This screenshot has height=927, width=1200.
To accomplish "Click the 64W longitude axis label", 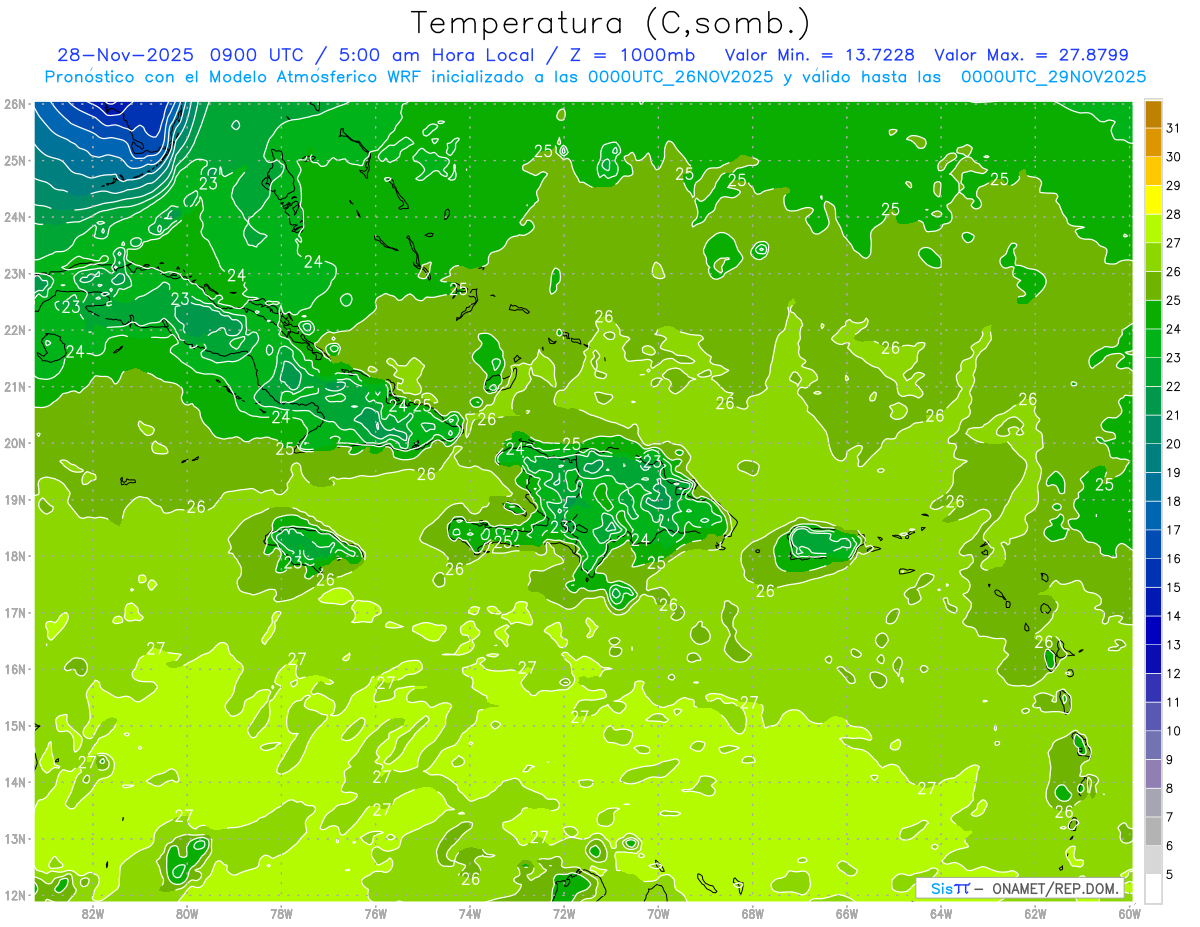I will click(x=941, y=912).
